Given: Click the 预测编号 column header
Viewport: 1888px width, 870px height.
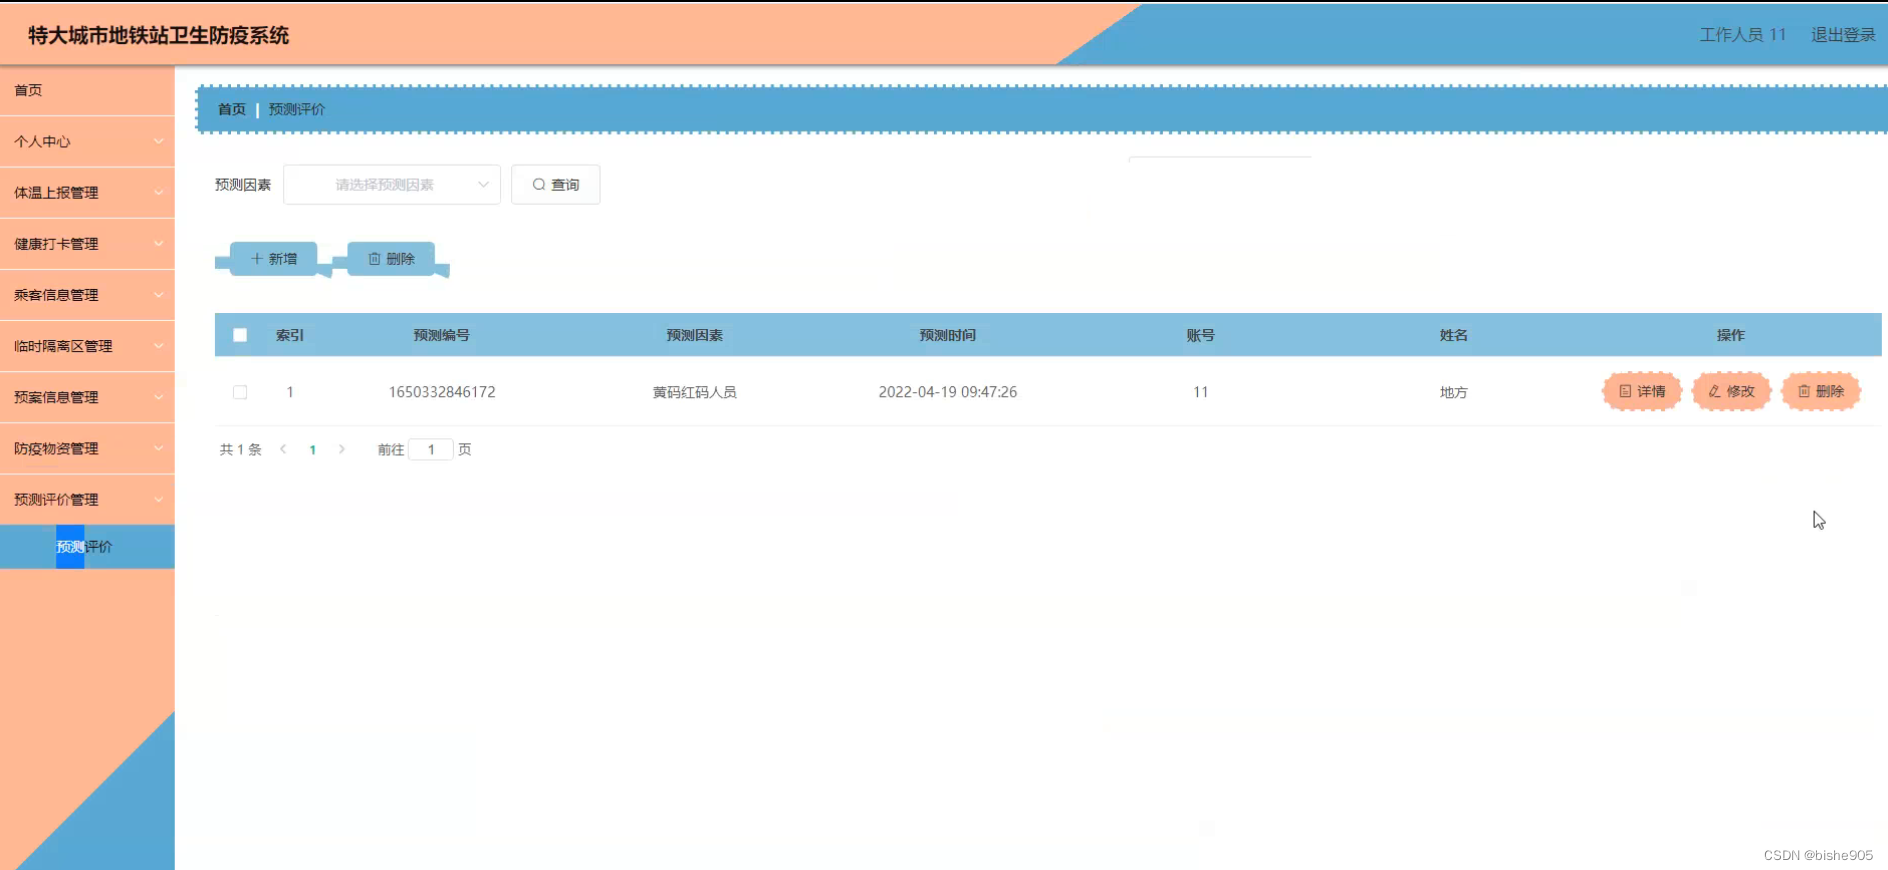Looking at the screenshot, I should 442,335.
